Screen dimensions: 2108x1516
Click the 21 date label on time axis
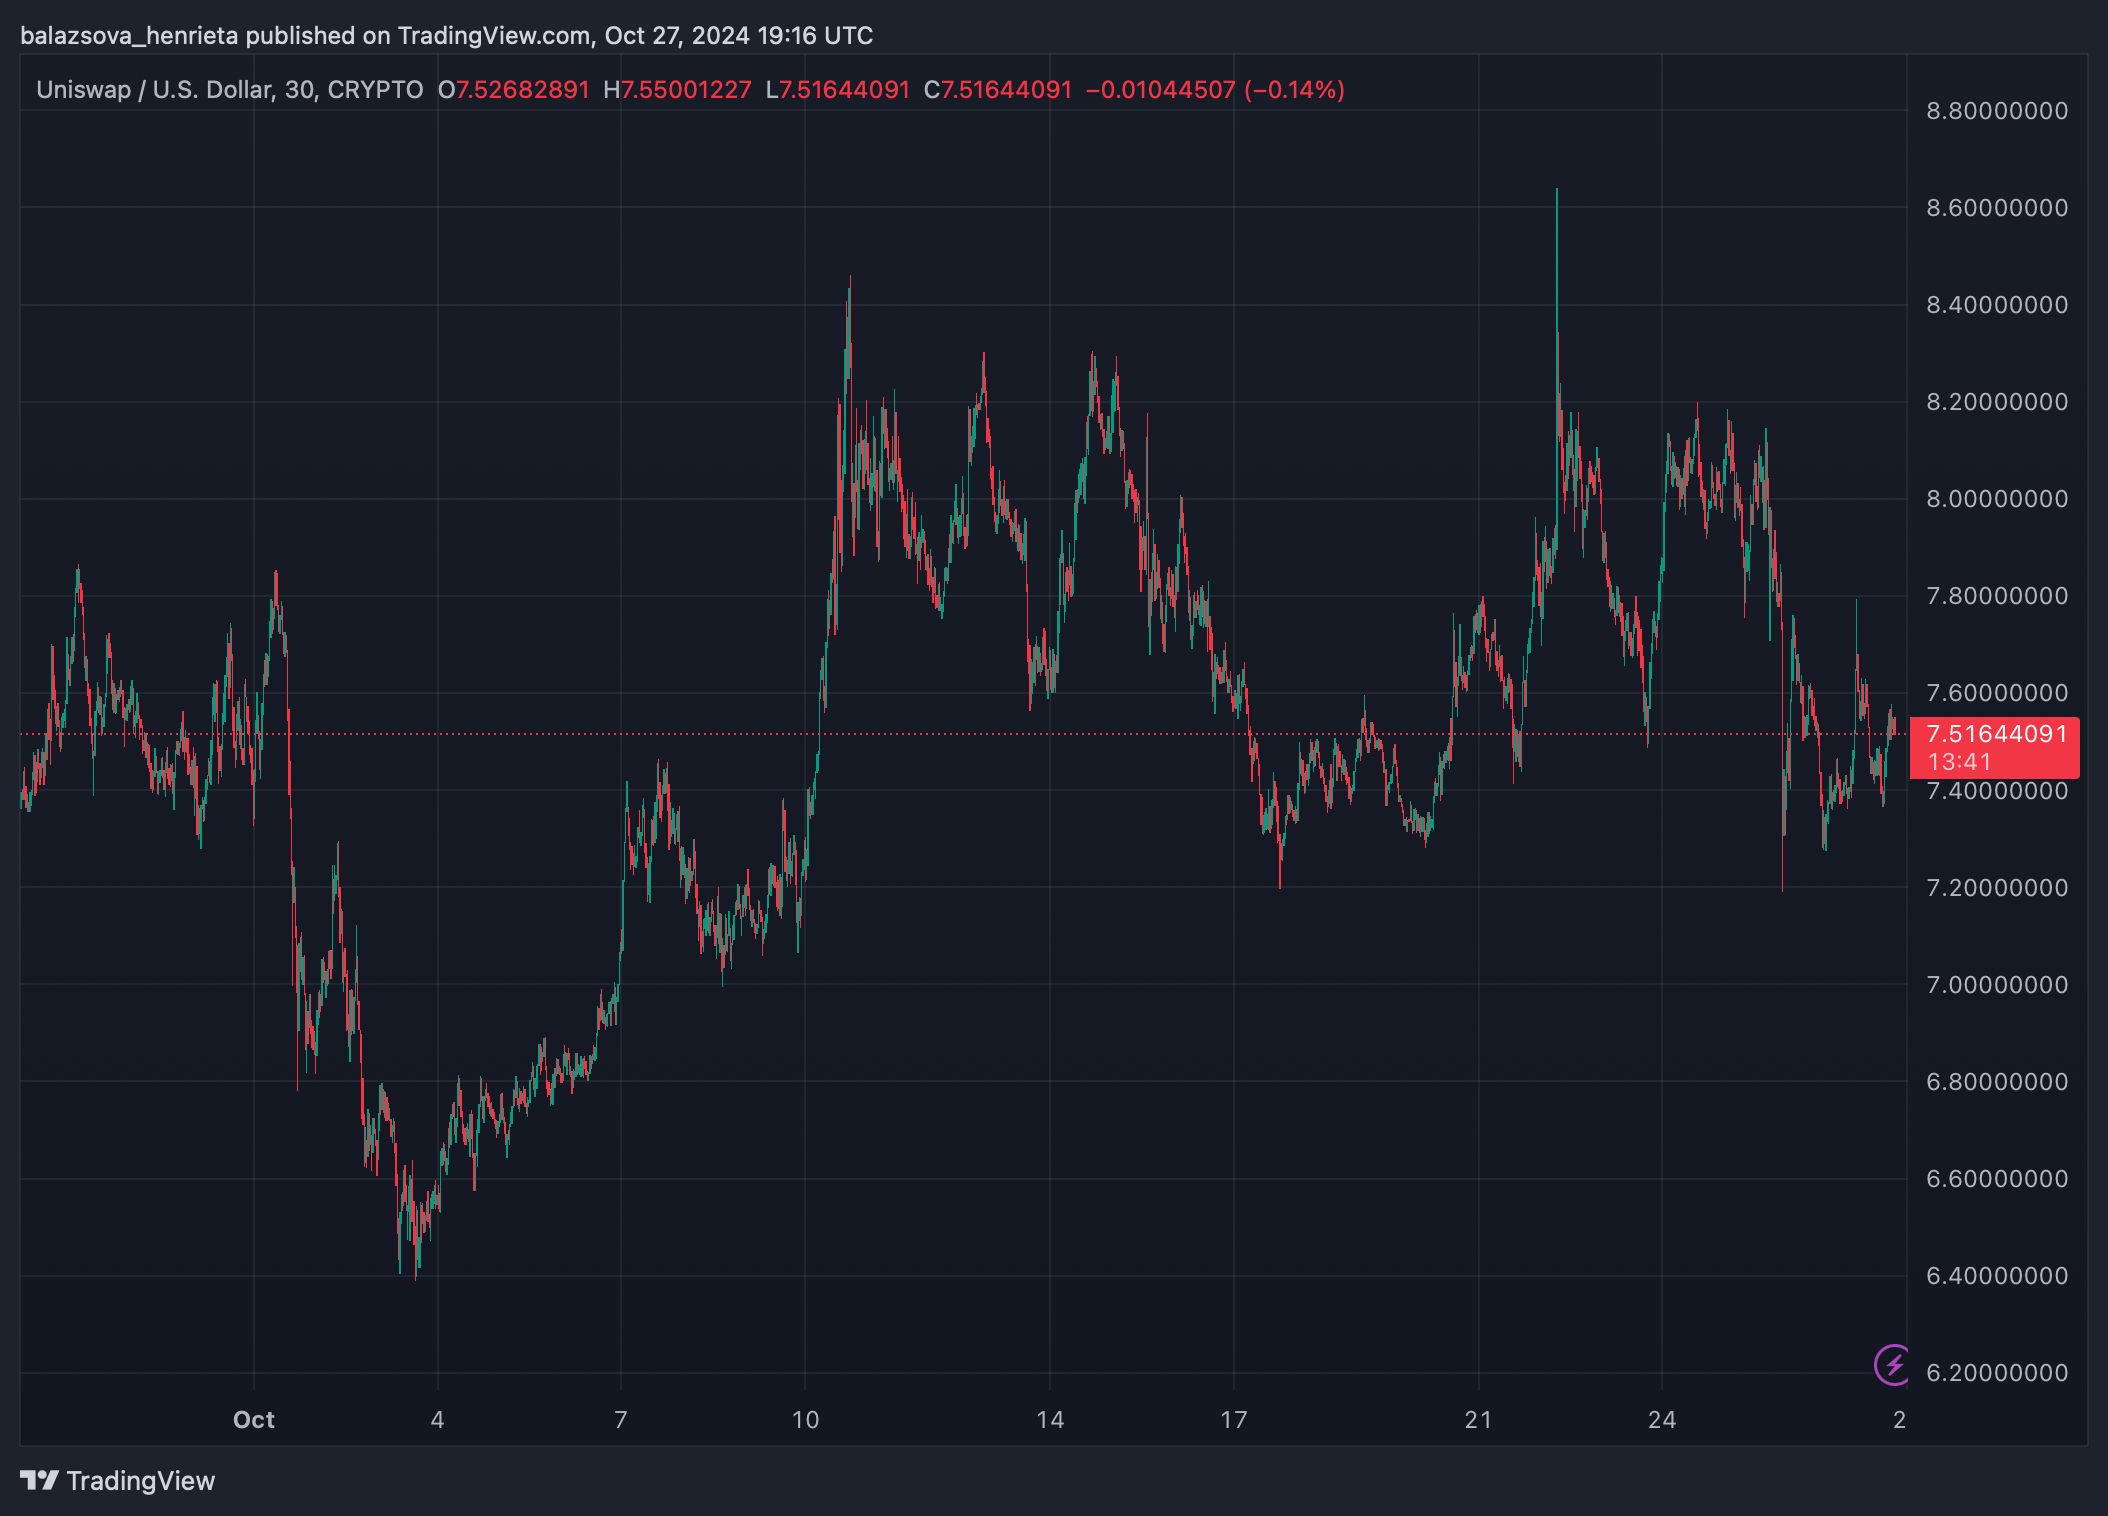(1478, 1420)
